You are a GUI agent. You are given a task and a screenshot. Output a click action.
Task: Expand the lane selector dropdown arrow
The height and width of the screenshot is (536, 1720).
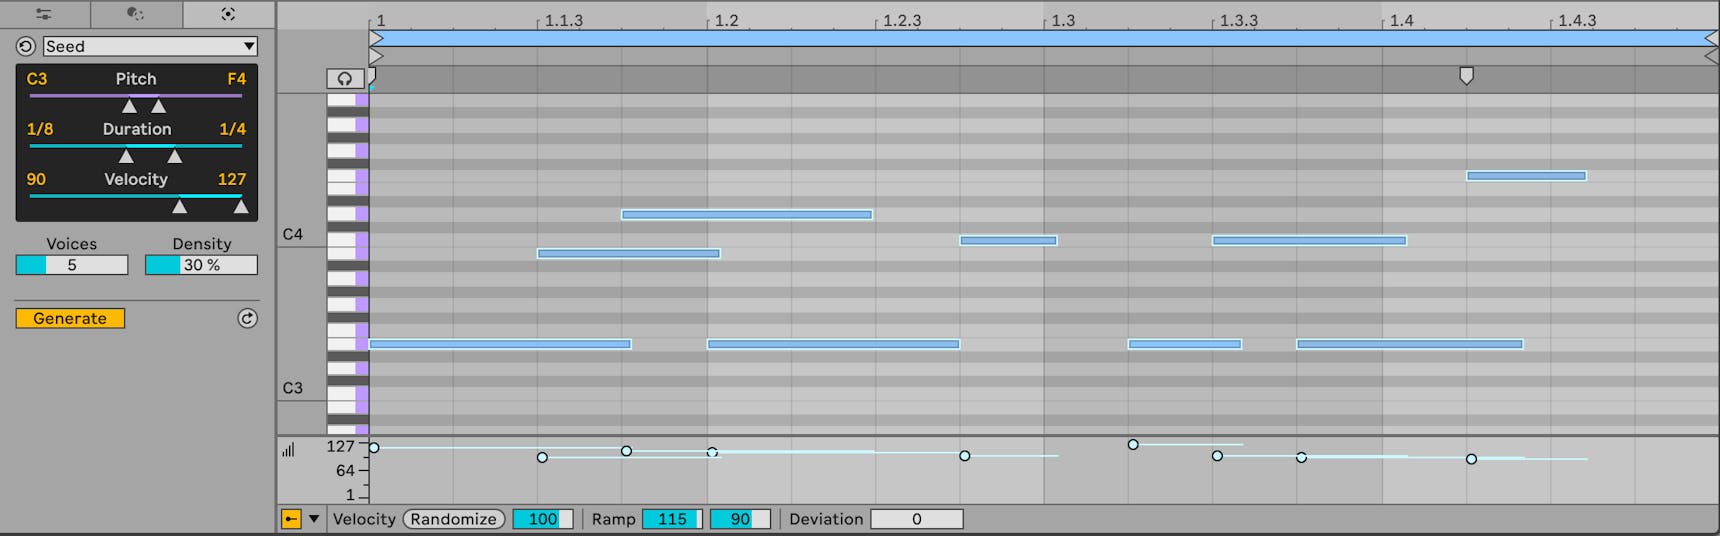click(x=314, y=519)
